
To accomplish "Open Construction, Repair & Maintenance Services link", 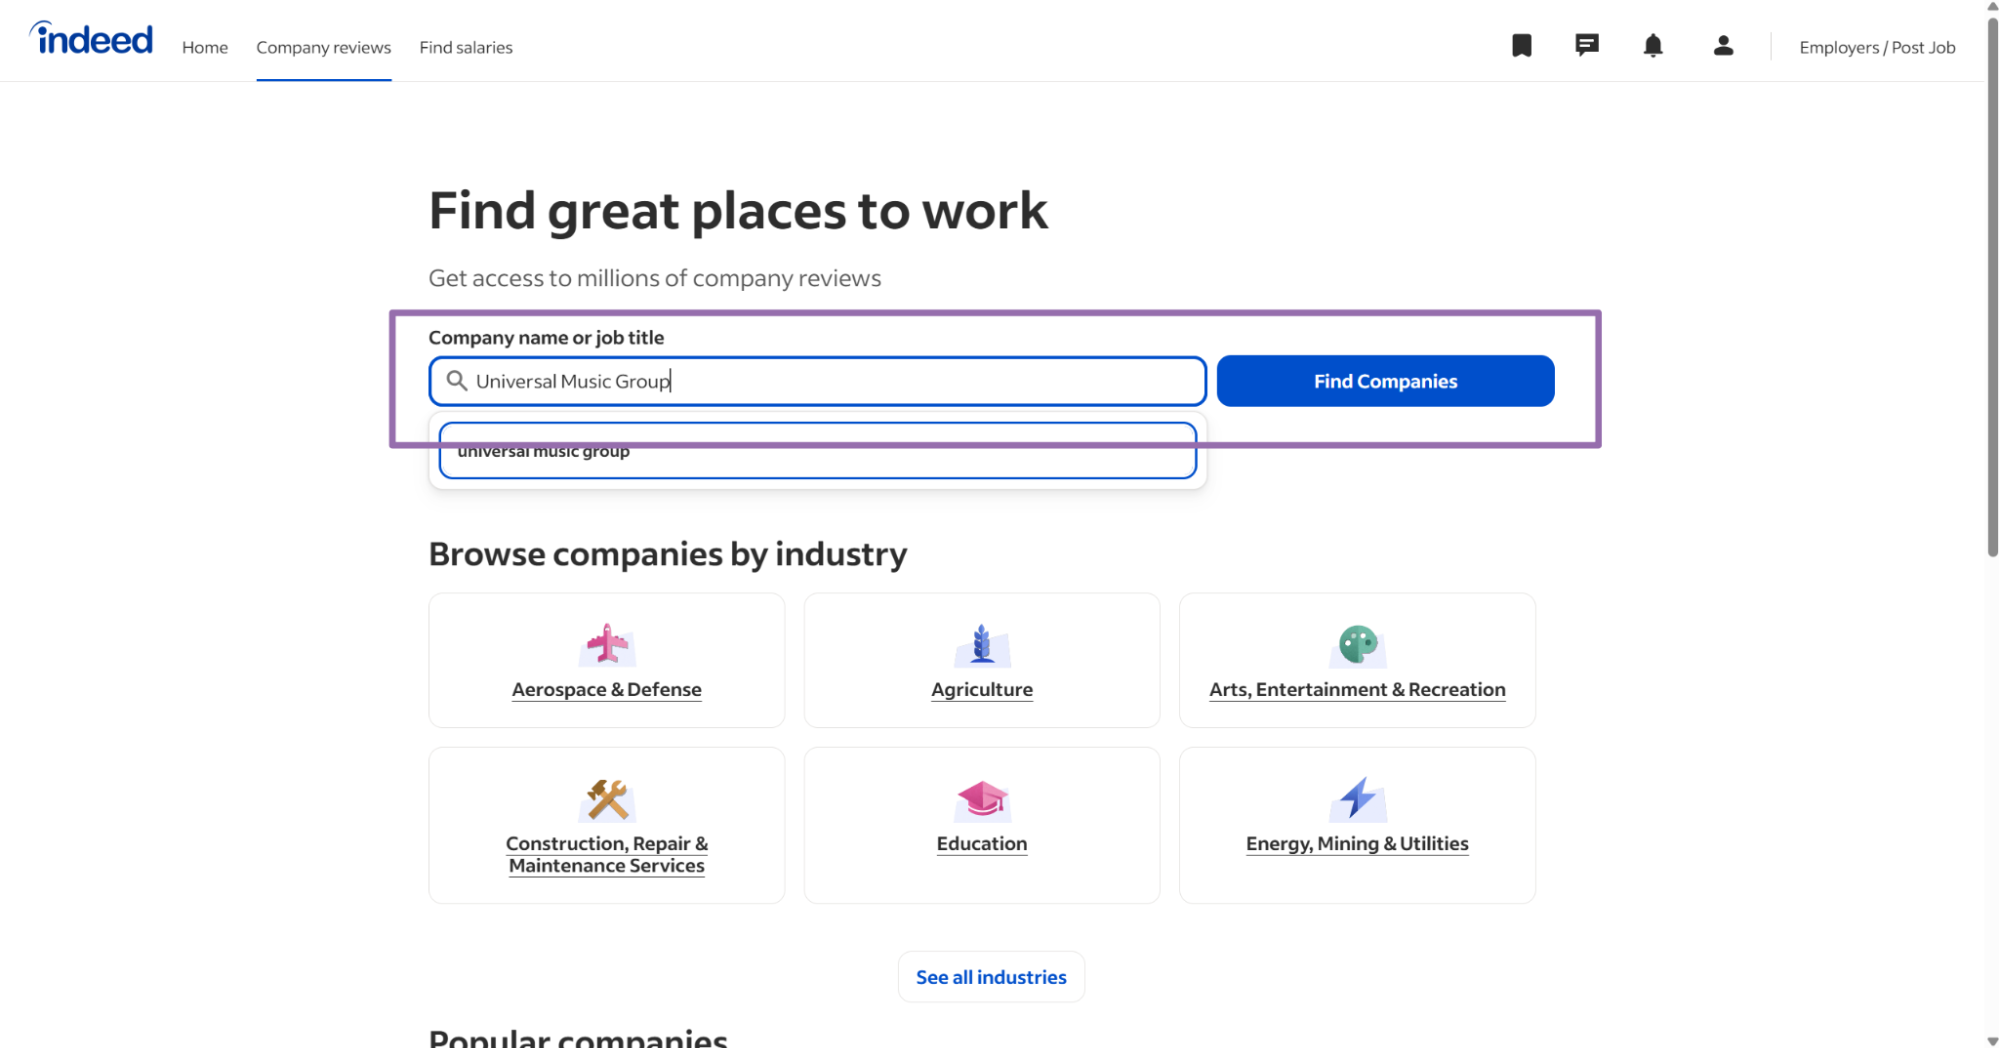I will click(x=607, y=855).
